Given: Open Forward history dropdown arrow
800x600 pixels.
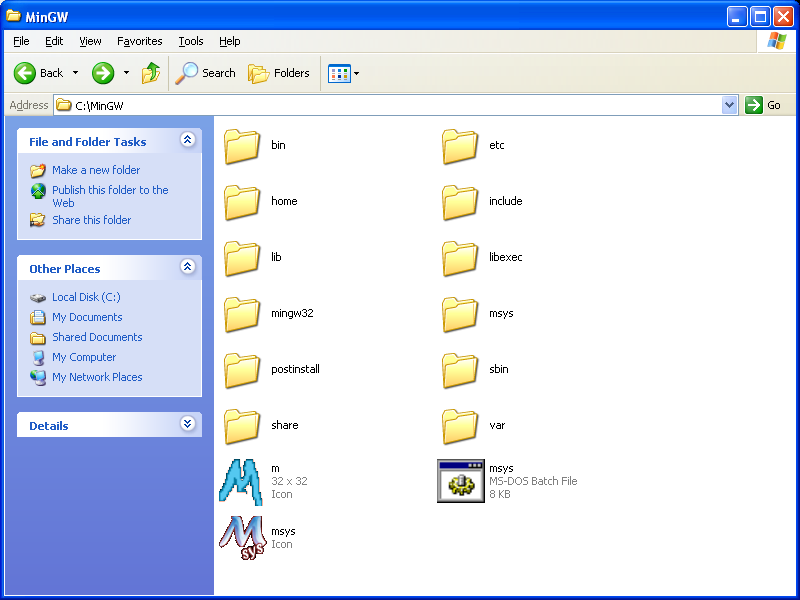Looking at the screenshot, I should point(126,73).
